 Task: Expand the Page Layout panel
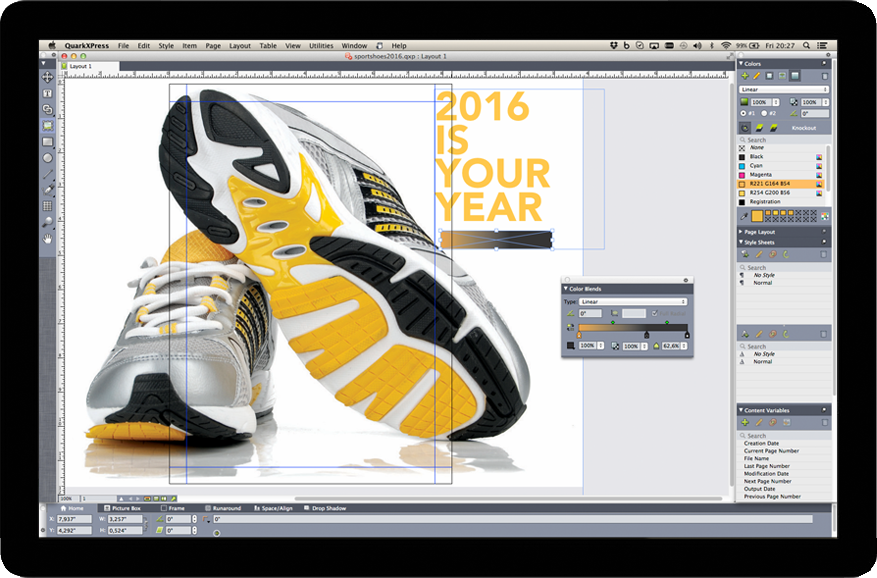tap(757, 231)
